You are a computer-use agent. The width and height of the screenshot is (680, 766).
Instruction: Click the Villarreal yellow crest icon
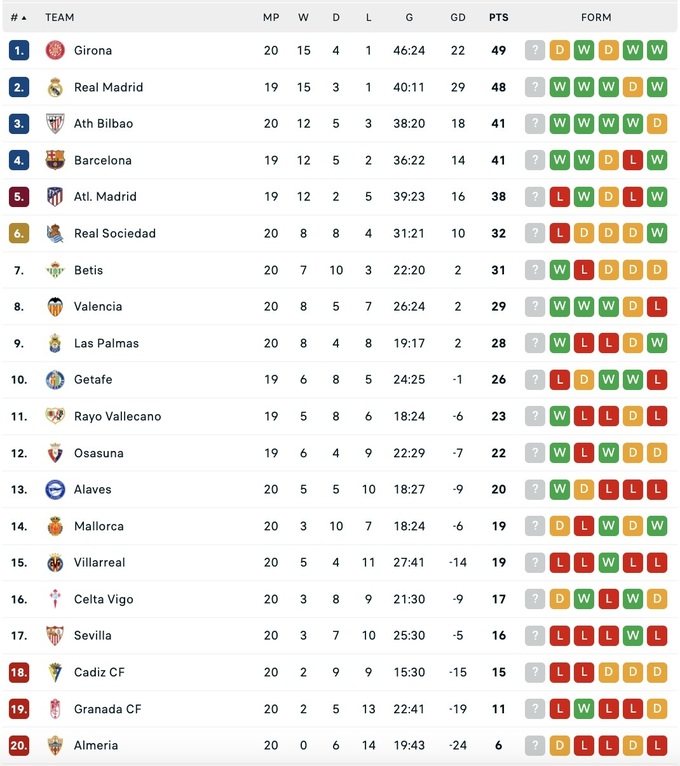click(x=55, y=563)
